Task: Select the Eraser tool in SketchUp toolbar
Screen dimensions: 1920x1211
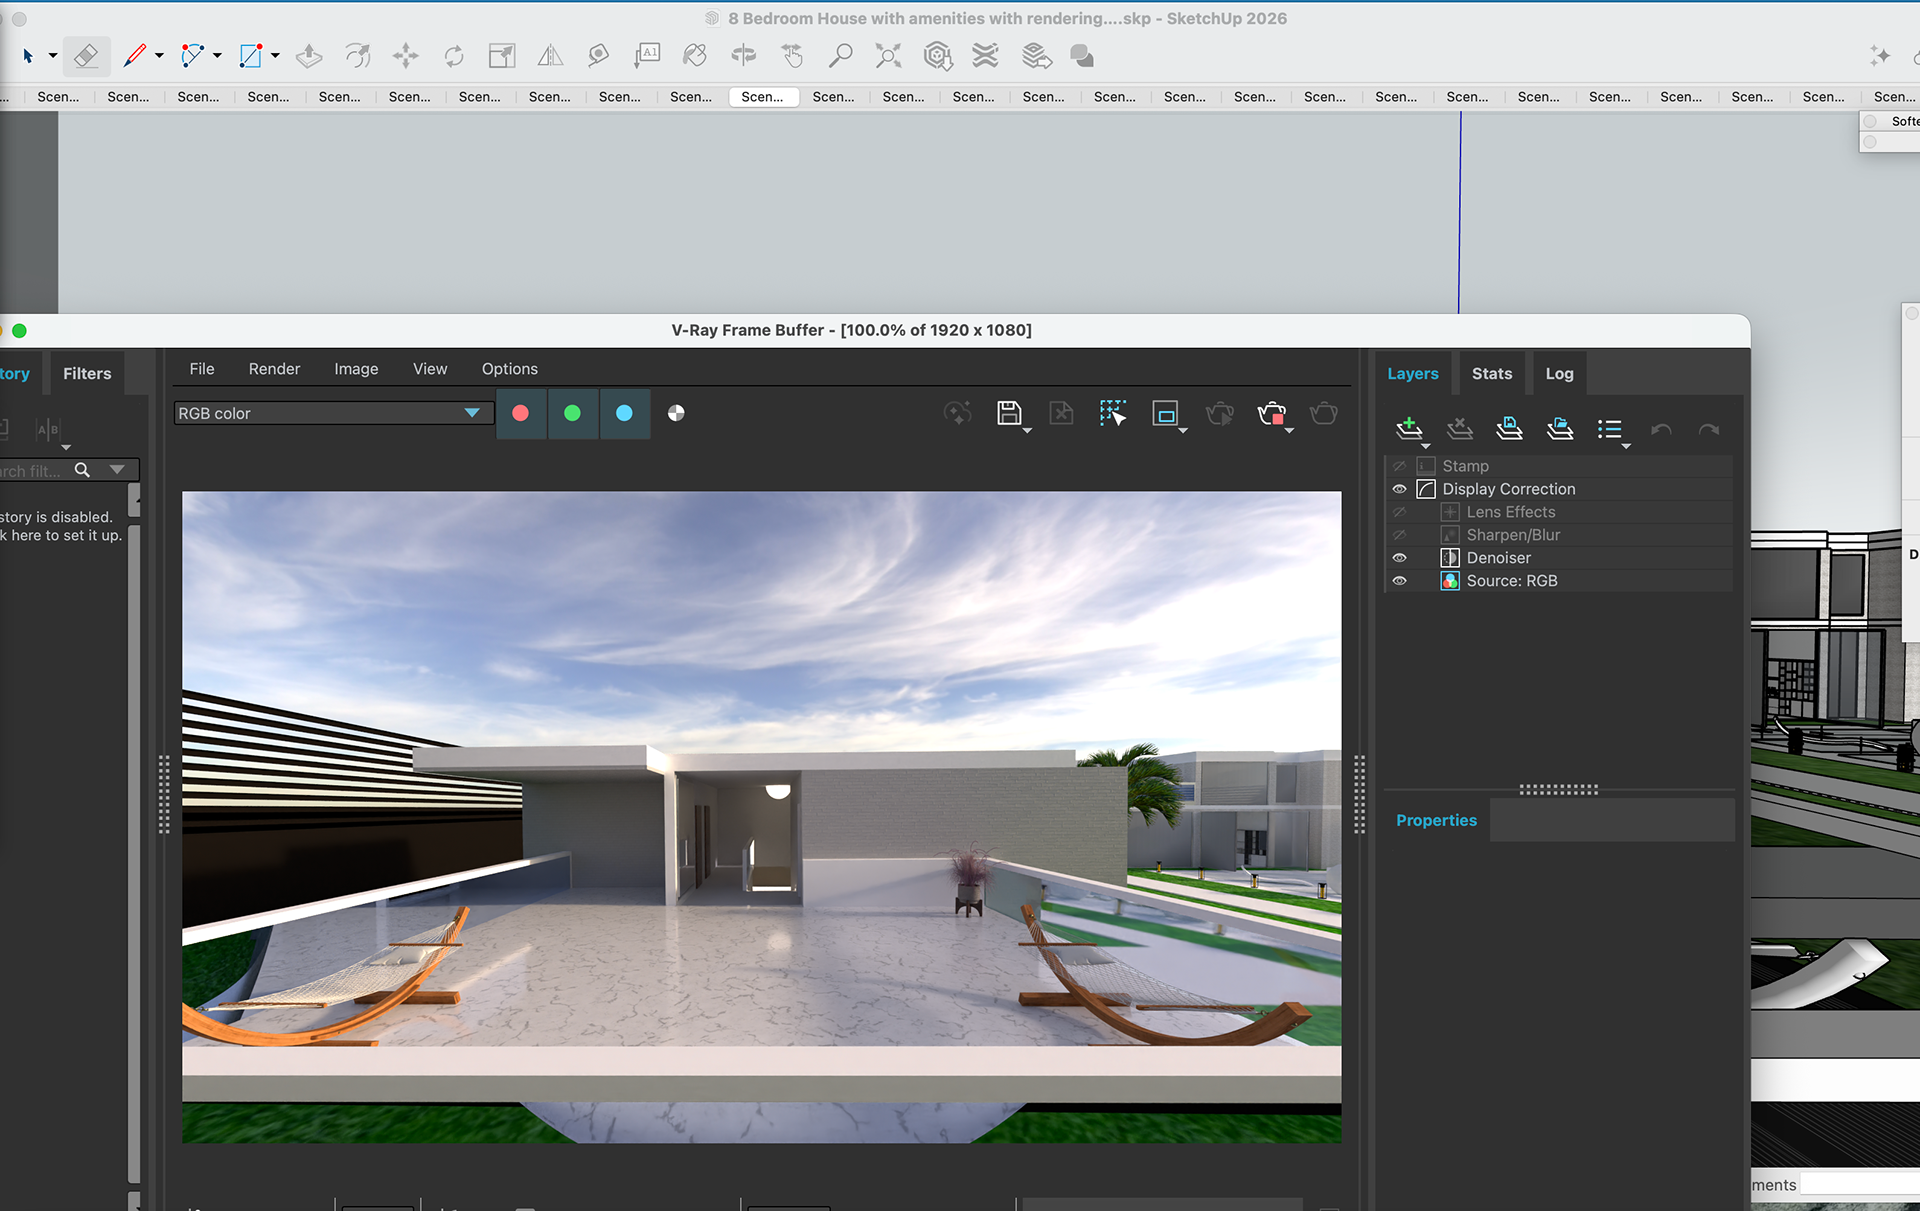Action: pyautogui.click(x=86, y=56)
